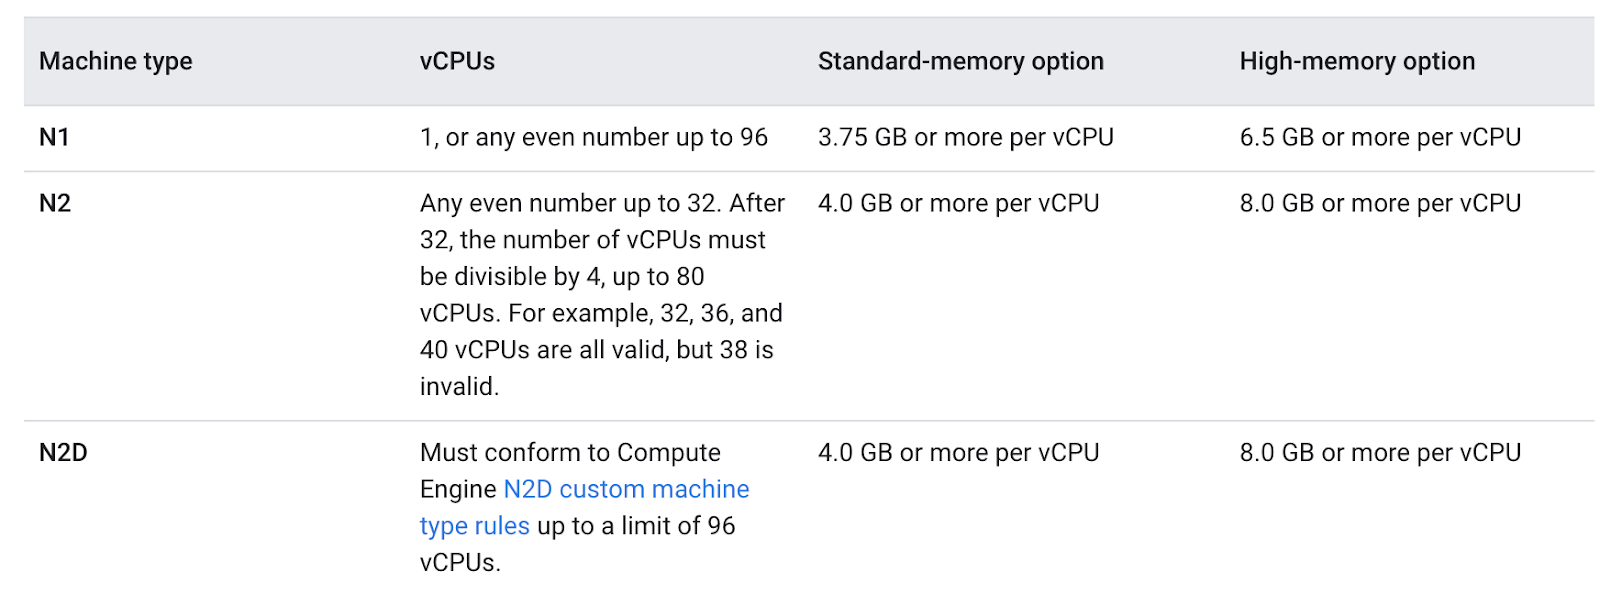Viewport: 1600px width, 594px height.
Task: Open the N2D custom machine type rules link
Action: pyautogui.click(x=626, y=489)
